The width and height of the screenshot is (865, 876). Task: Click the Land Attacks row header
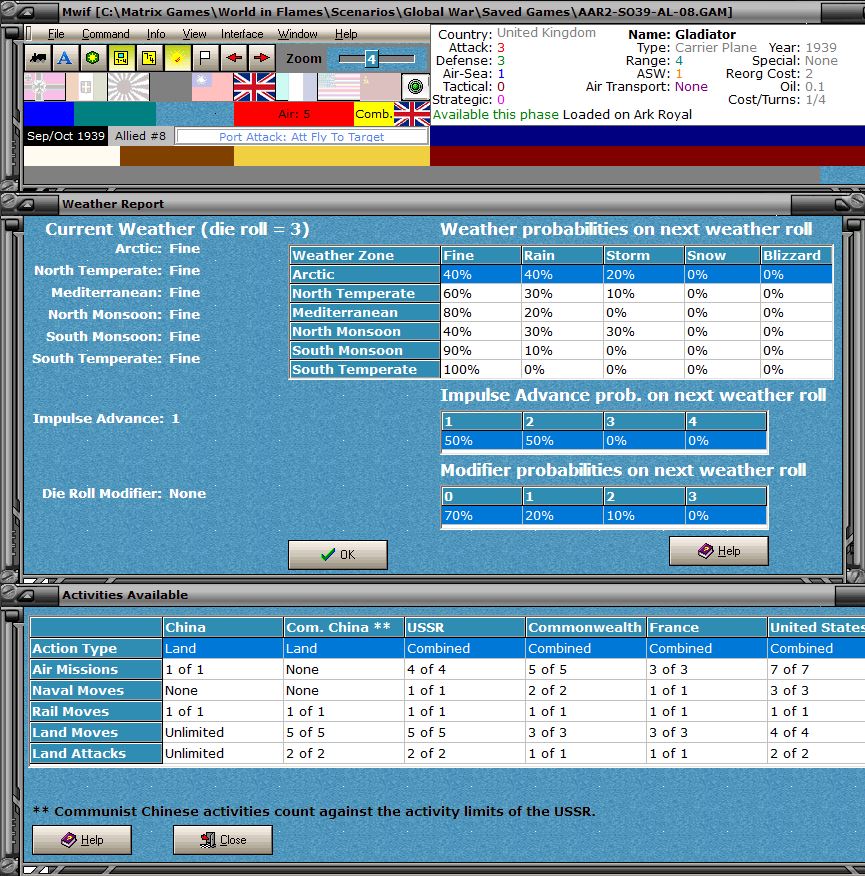point(96,753)
